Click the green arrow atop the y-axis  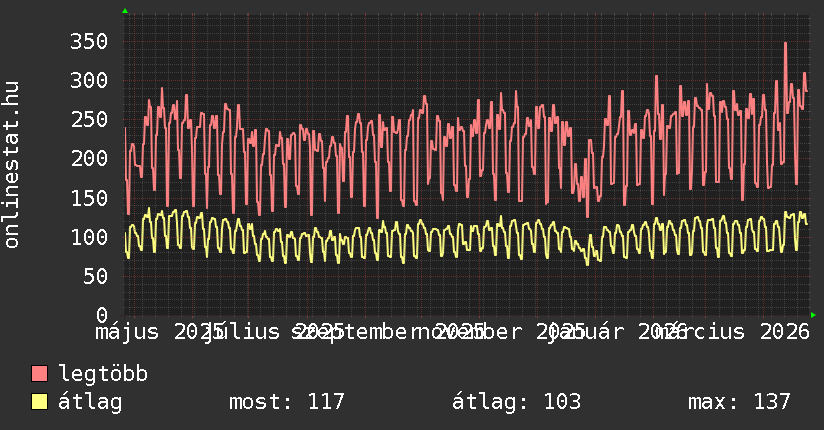click(125, 11)
